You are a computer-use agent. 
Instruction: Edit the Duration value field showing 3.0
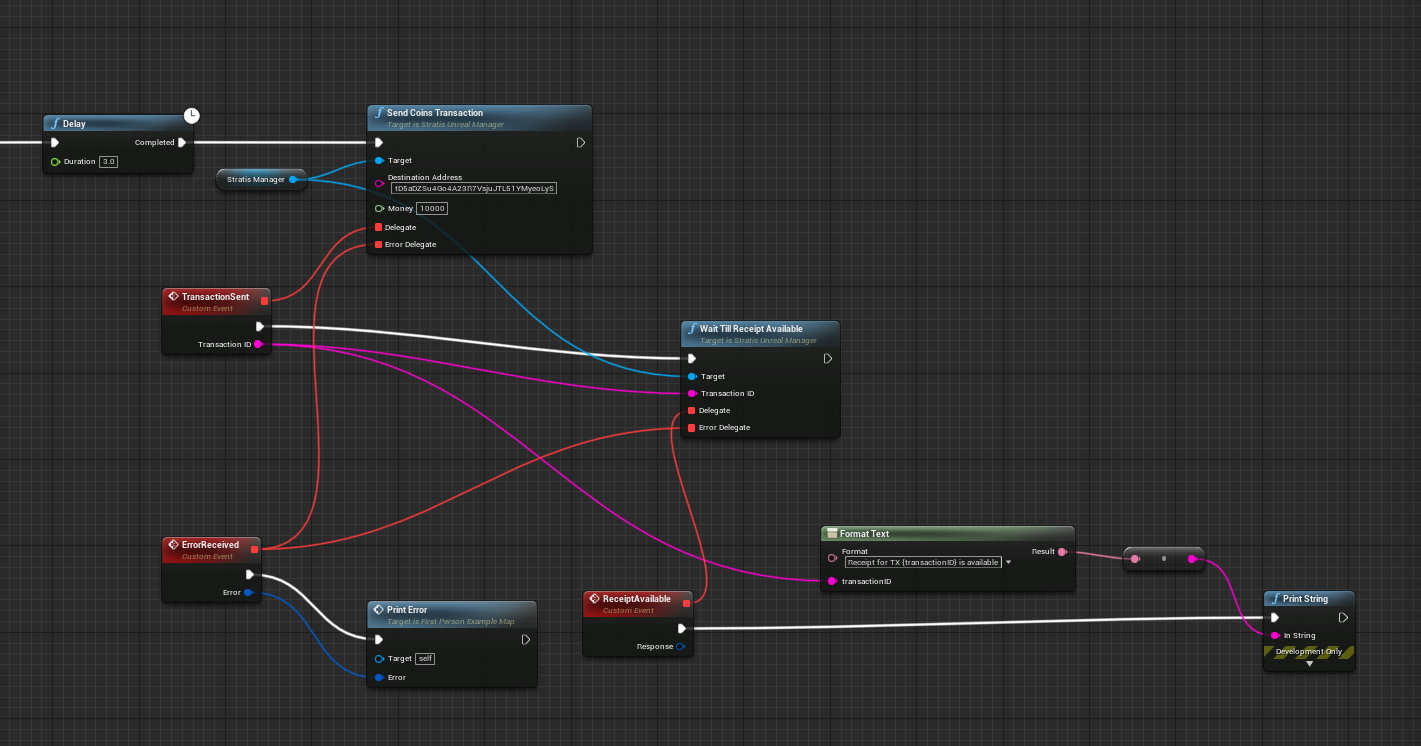108,161
